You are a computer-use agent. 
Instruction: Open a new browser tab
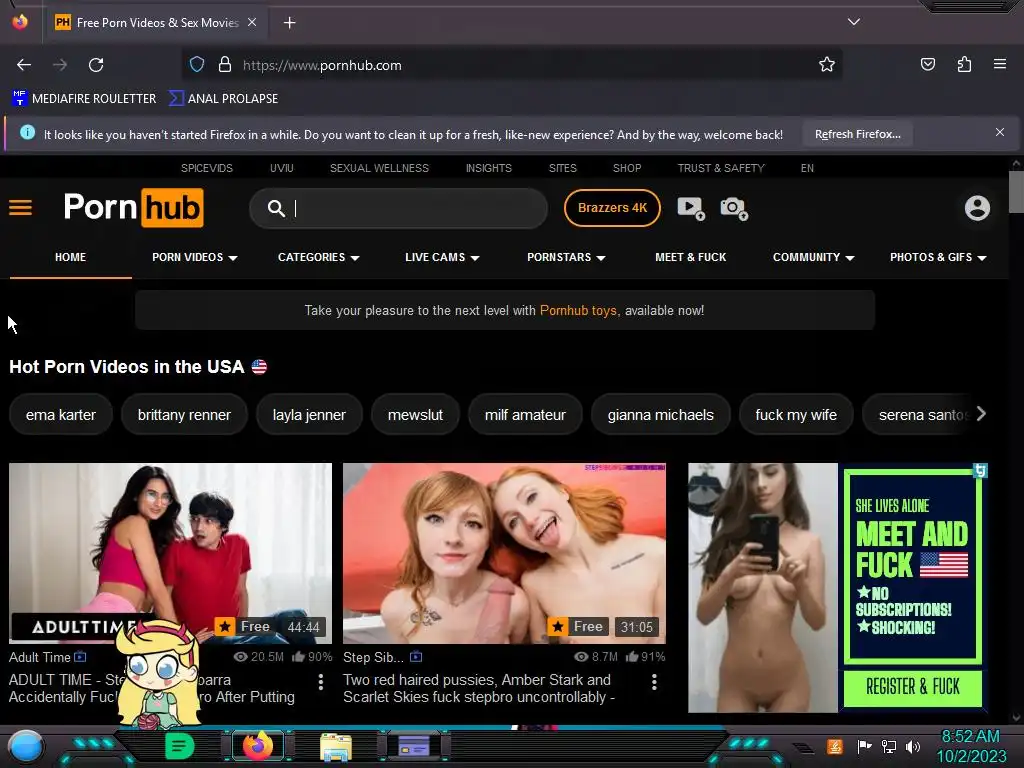point(289,23)
